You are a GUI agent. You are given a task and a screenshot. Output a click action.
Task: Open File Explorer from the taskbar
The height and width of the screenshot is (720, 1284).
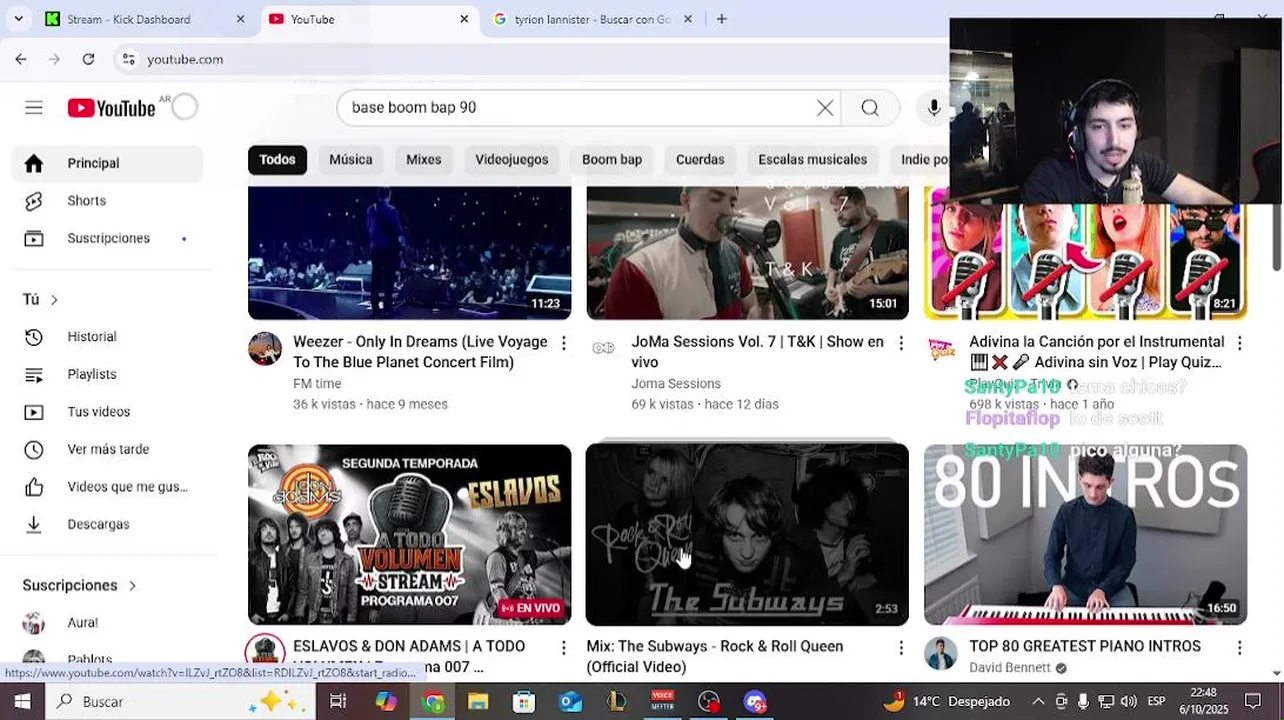point(477,701)
